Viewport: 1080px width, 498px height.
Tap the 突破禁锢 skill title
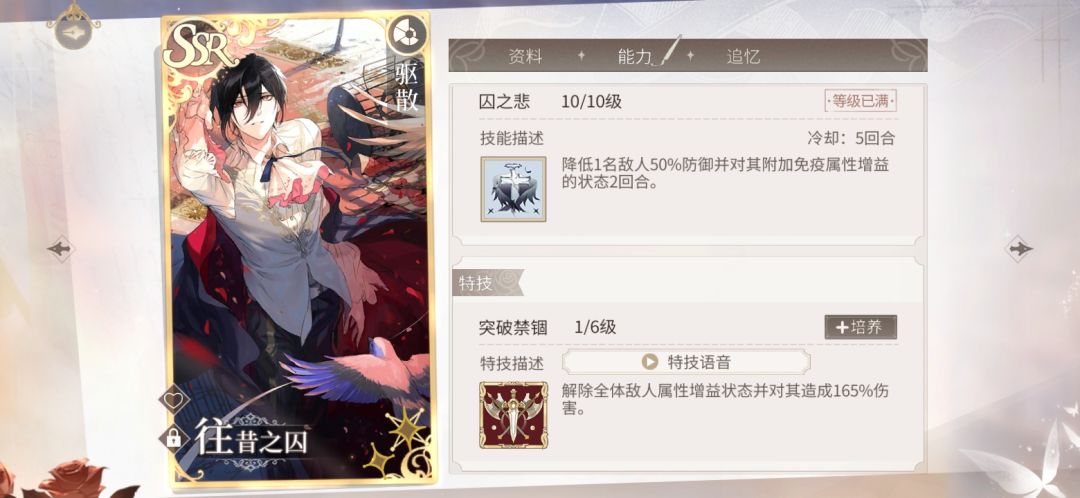coord(513,328)
